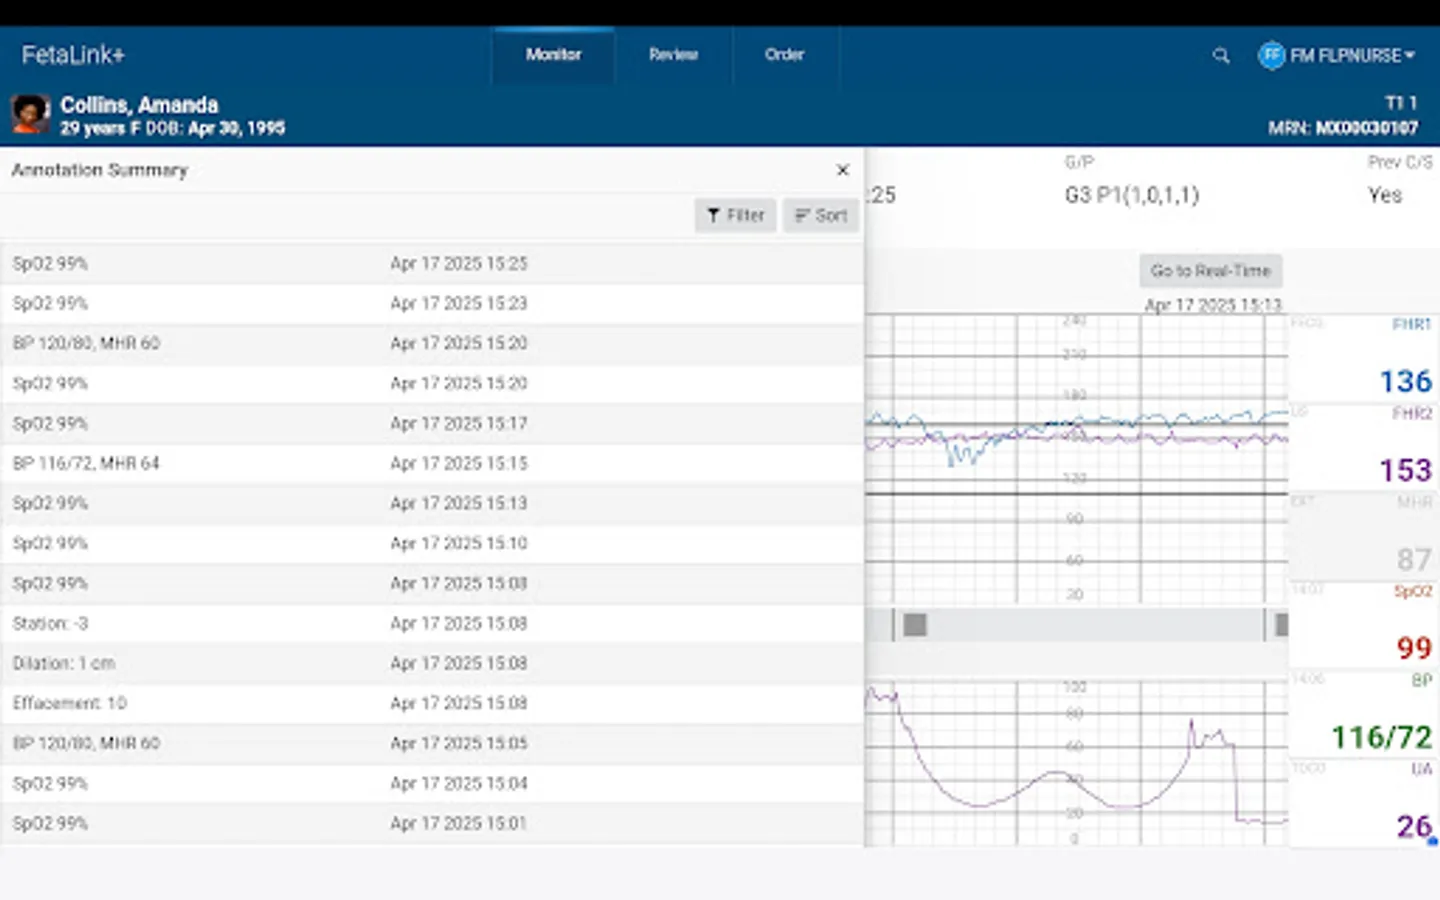Image resolution: width=1440 pixels, height=900 pixels.
Task: Select BP 120/80, MHR 60 annotation at 15:20
Action: 432,344
